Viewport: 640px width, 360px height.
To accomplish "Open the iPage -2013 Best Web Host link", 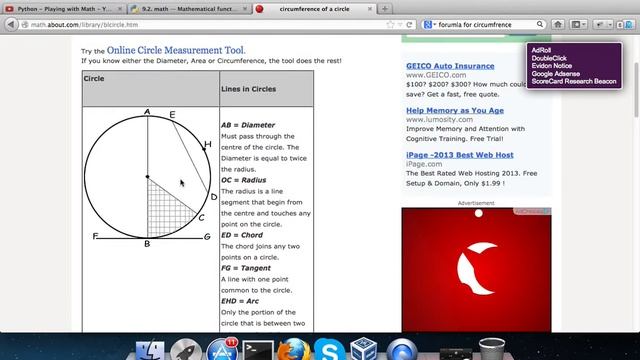I will pos(460,155).
